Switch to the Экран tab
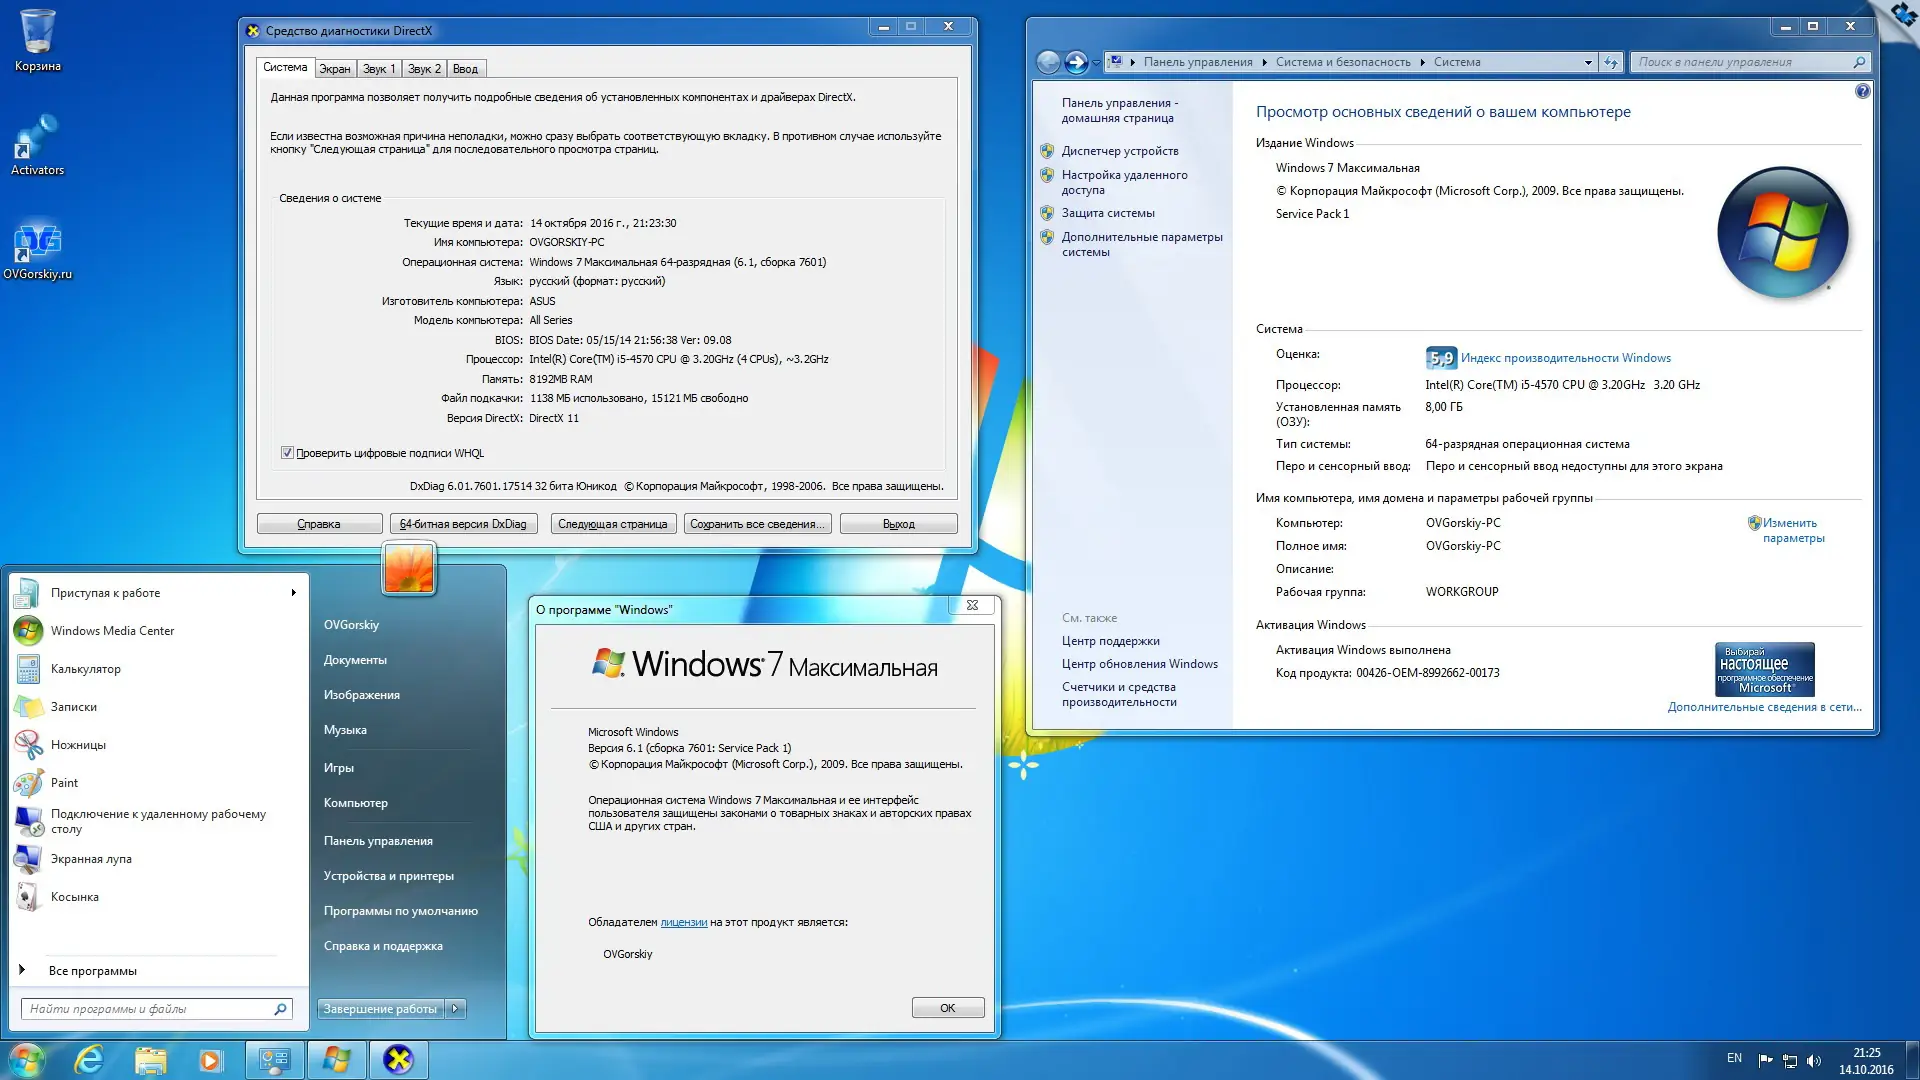1920x1080 pixels. tap(335, 69)
